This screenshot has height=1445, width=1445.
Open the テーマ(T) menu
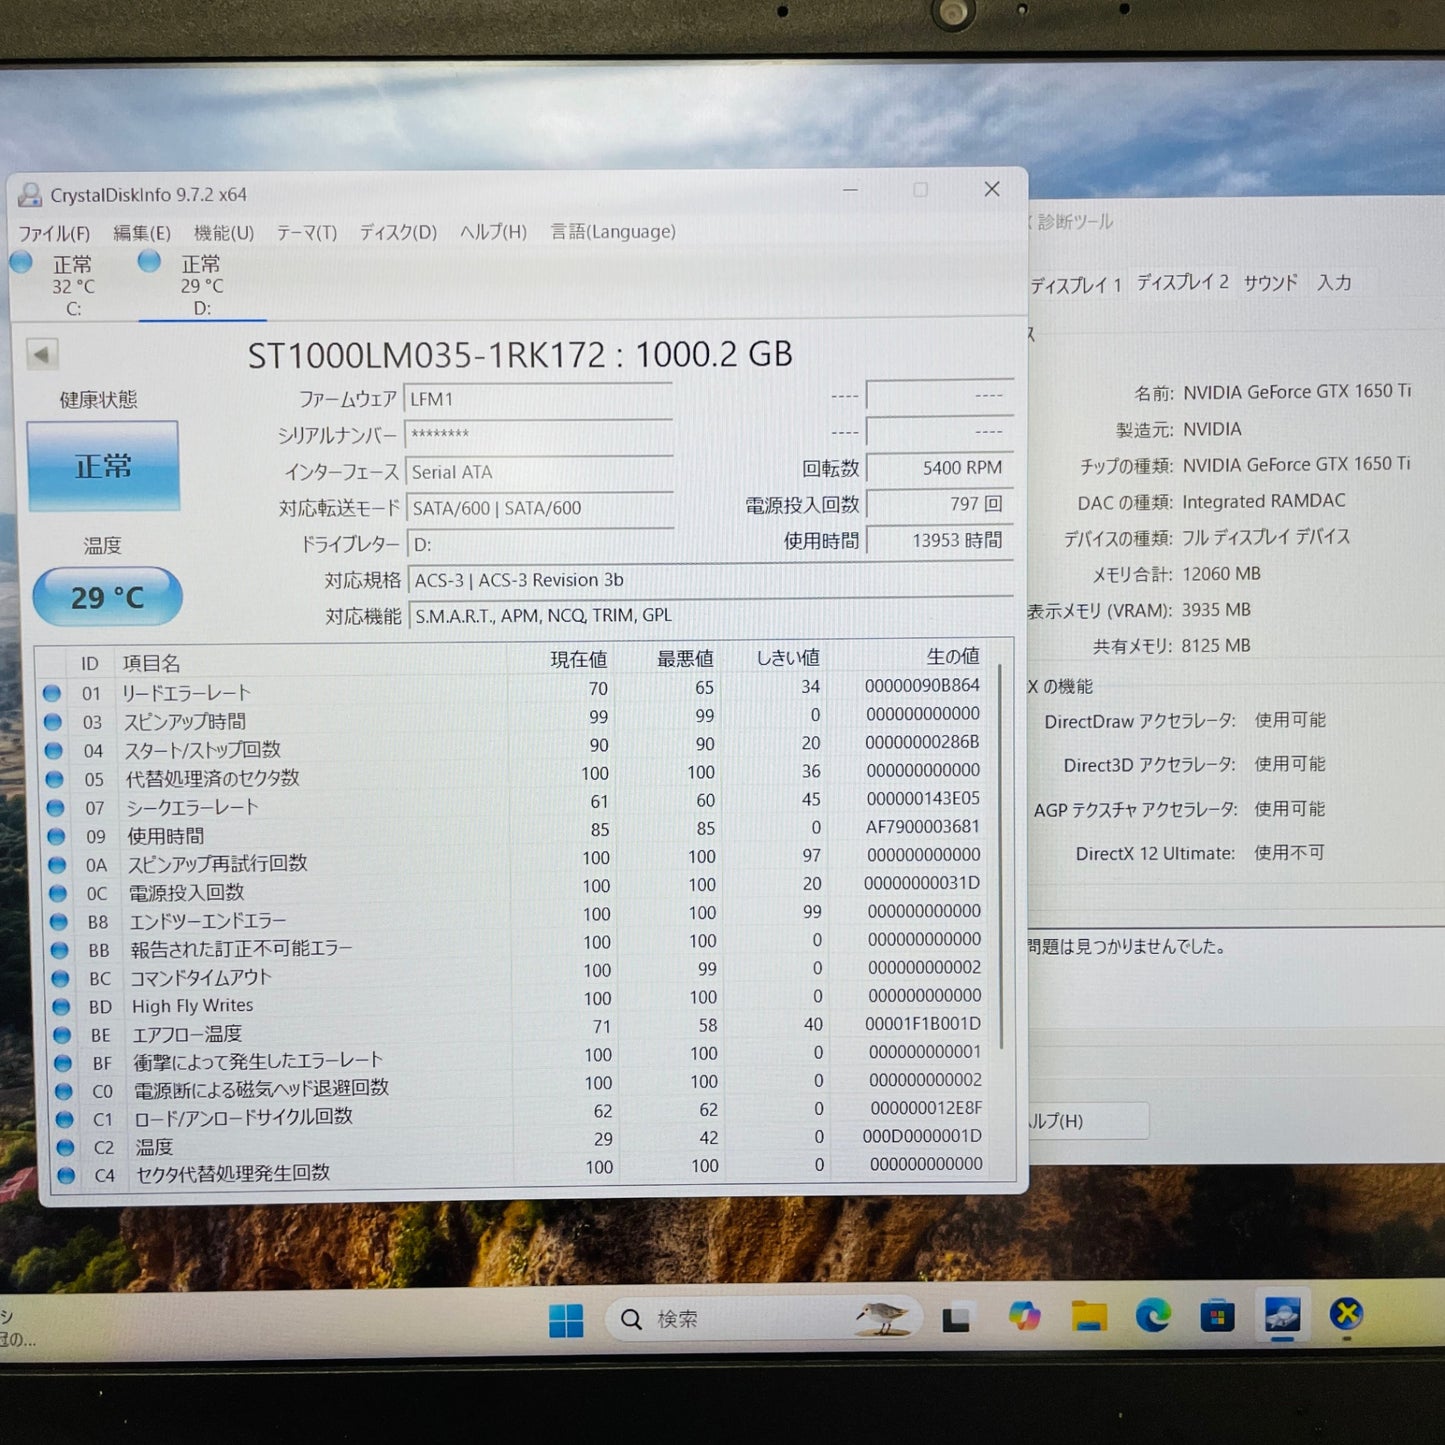[307, 231]
